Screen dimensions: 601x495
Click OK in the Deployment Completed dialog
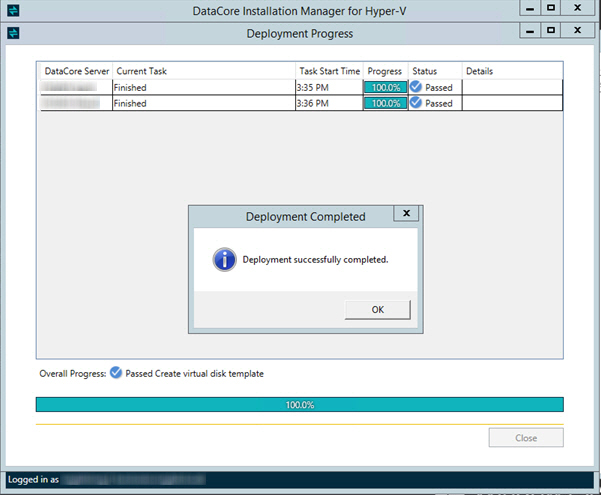tap(377, 310)
